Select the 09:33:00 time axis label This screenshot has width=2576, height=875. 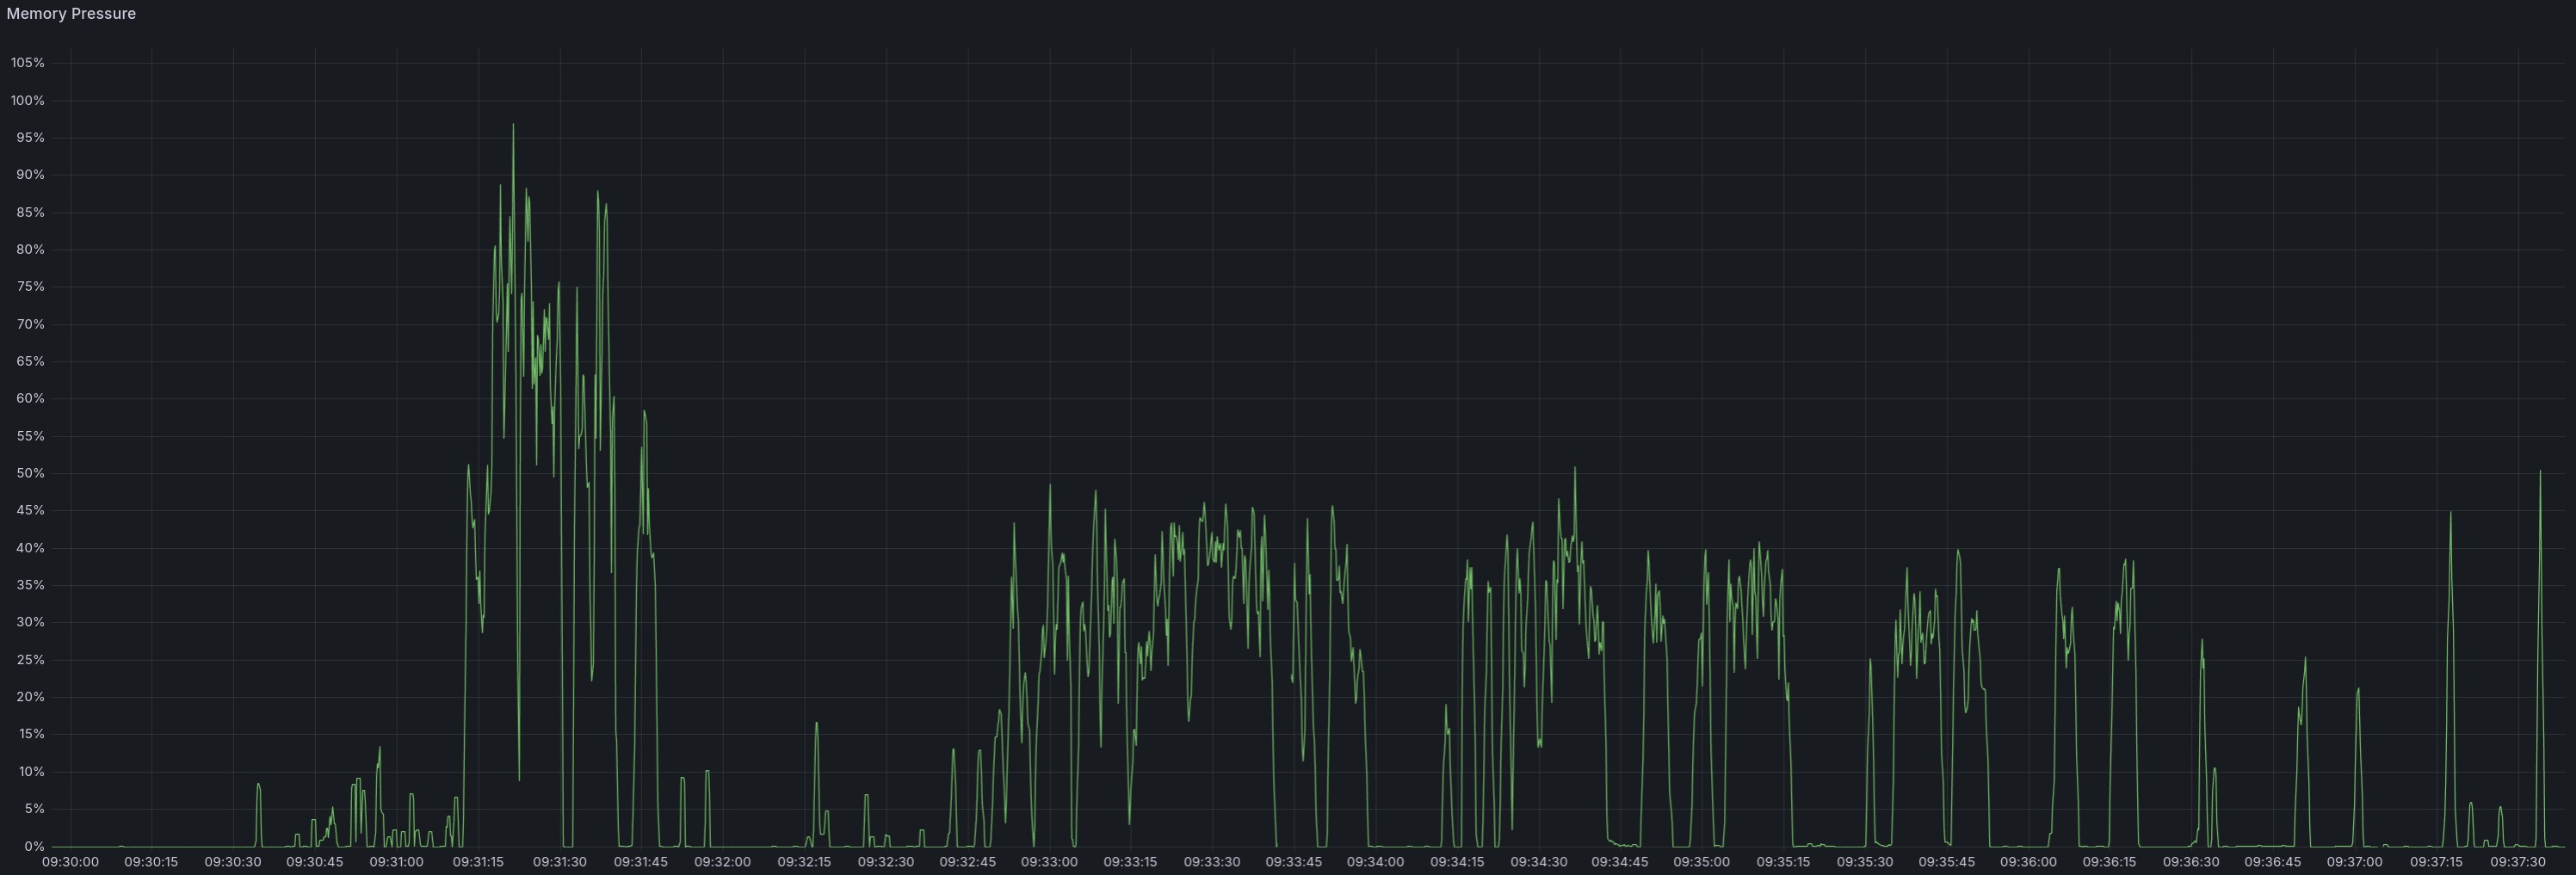tap(1049, 863)
